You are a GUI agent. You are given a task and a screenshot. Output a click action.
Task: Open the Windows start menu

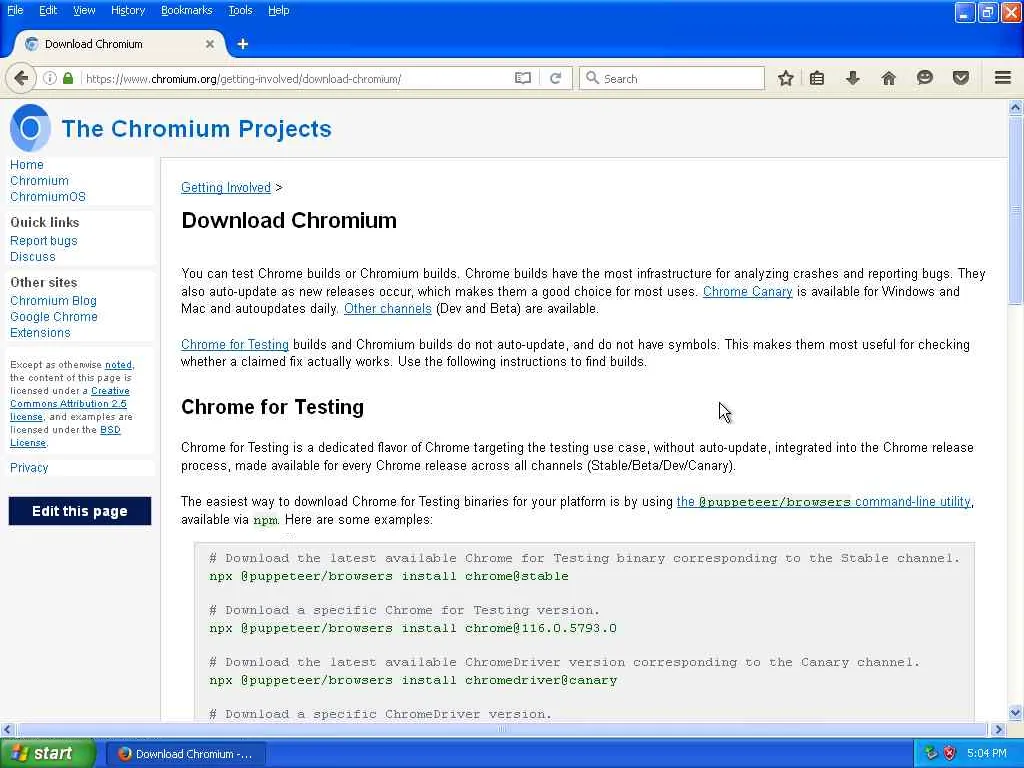coord(46,753)
